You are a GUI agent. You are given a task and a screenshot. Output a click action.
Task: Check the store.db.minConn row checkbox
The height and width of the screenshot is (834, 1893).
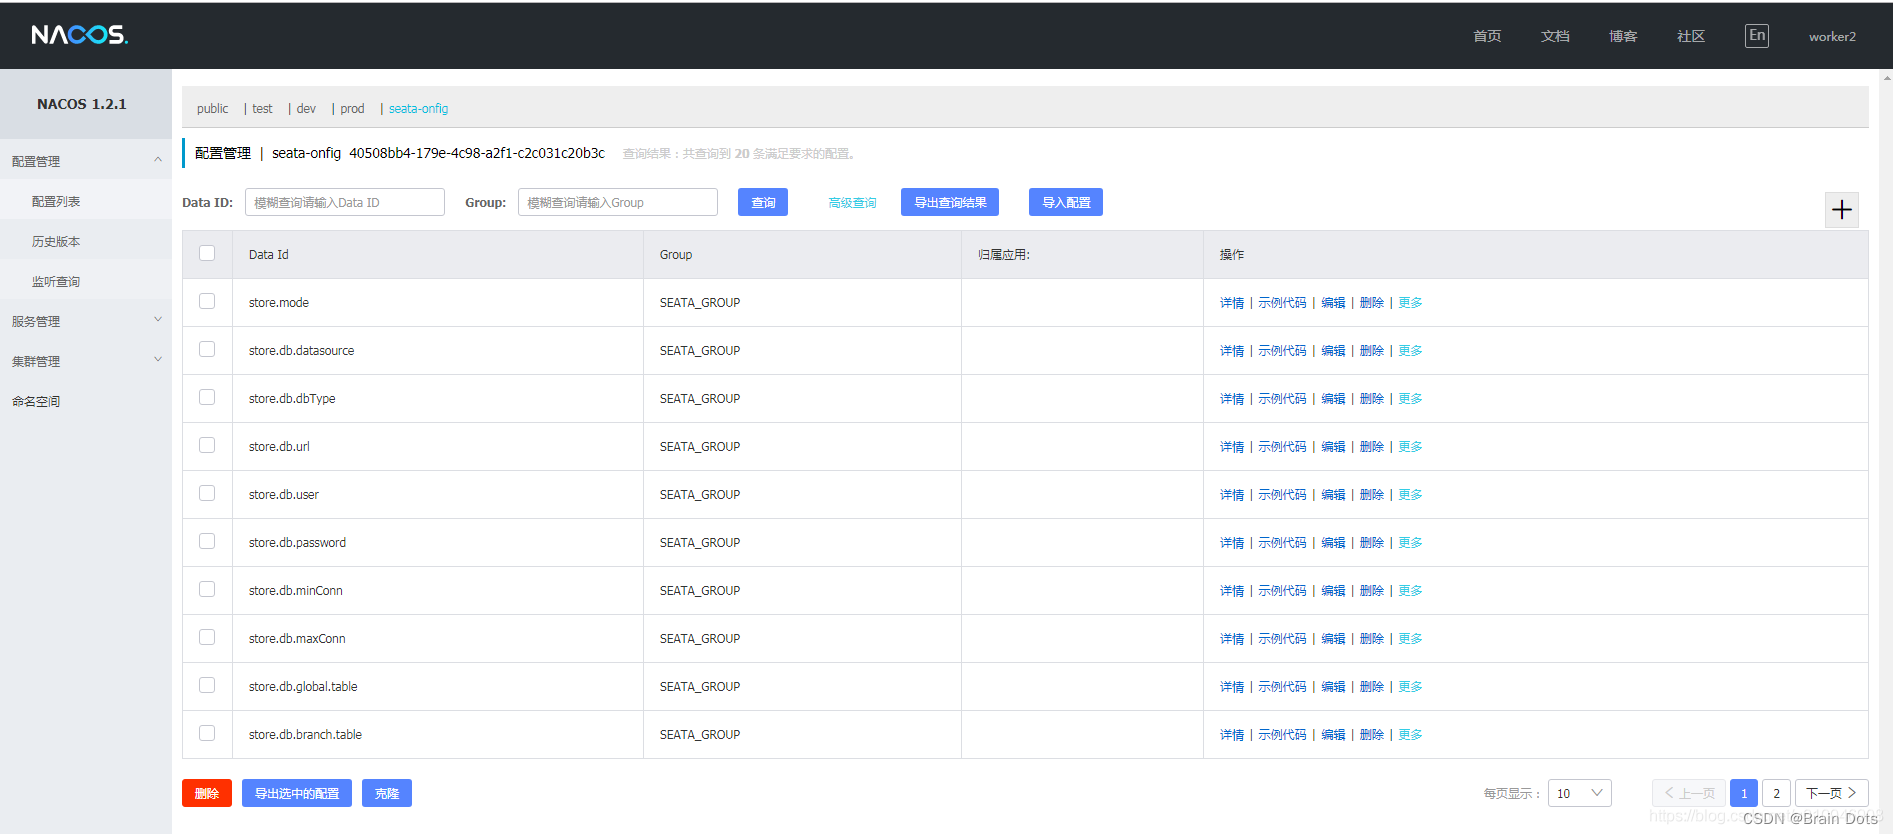(x=207, y=589)
